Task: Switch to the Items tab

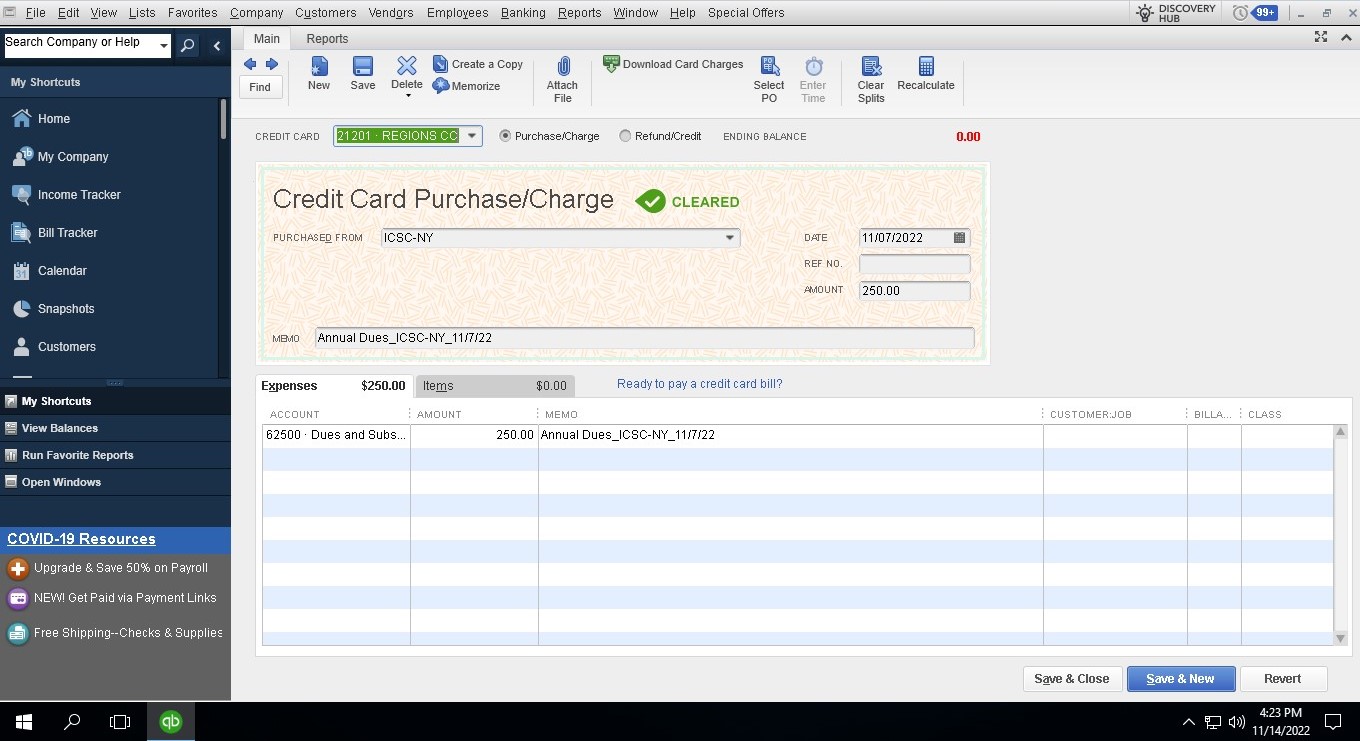Action: [x=495, y=386]
